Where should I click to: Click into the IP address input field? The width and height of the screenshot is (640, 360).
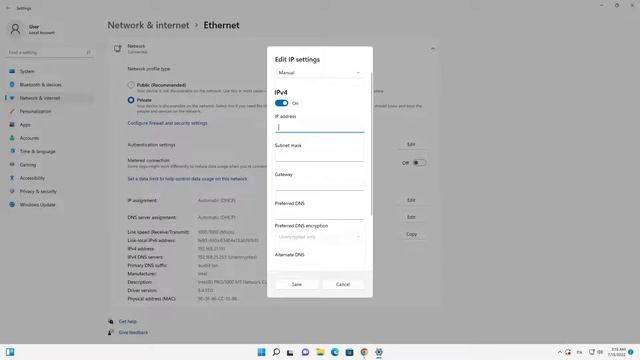click(x=319, y=127)
